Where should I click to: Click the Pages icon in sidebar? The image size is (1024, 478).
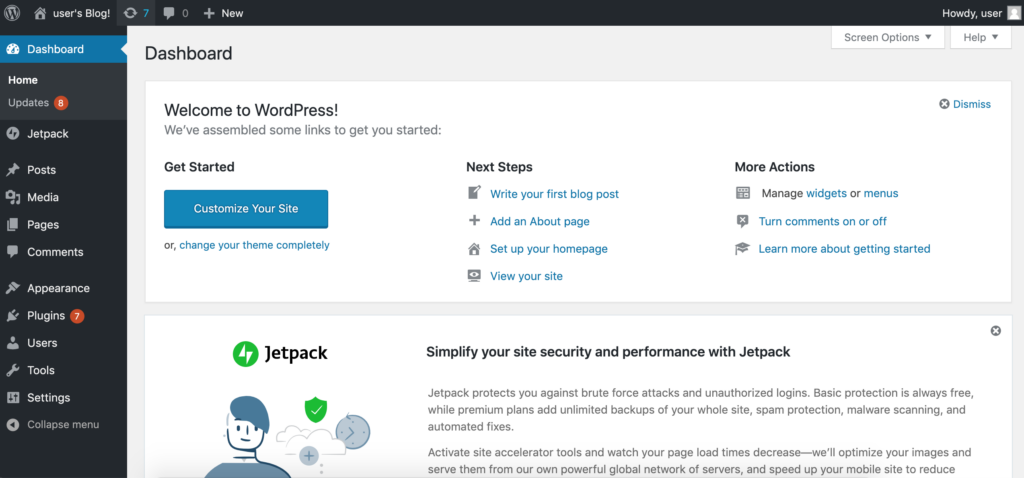click(x=12, y=225)
